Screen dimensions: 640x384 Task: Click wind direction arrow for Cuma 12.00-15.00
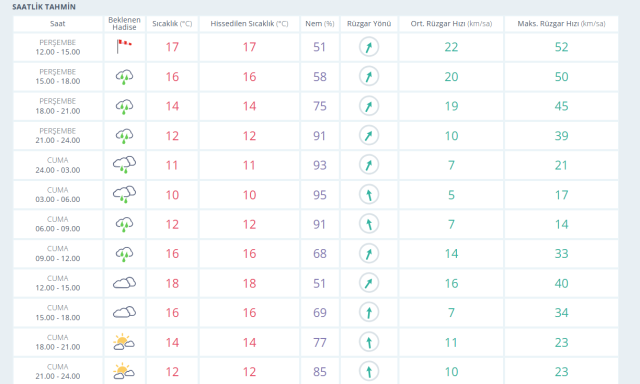[369, 283]
